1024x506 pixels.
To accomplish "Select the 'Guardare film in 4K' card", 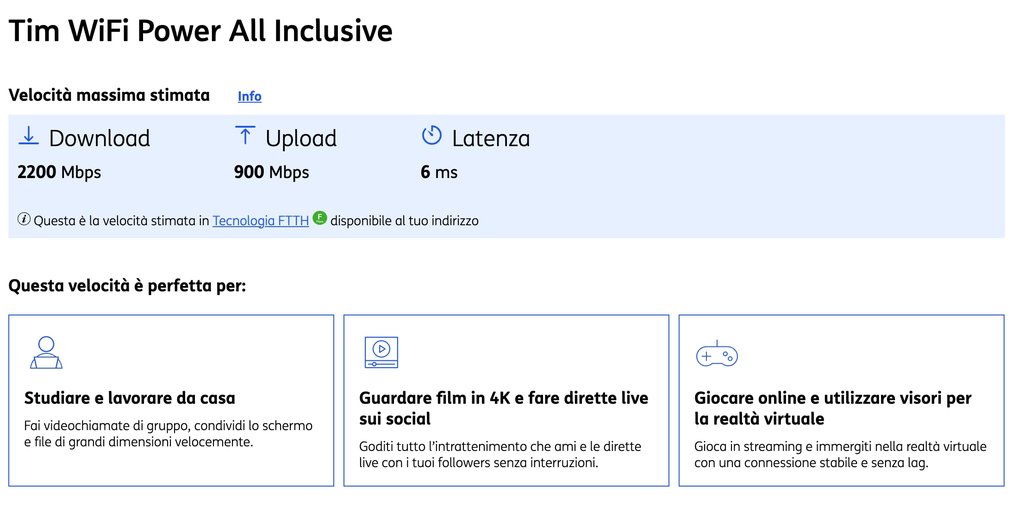I will tap(506, 400).
